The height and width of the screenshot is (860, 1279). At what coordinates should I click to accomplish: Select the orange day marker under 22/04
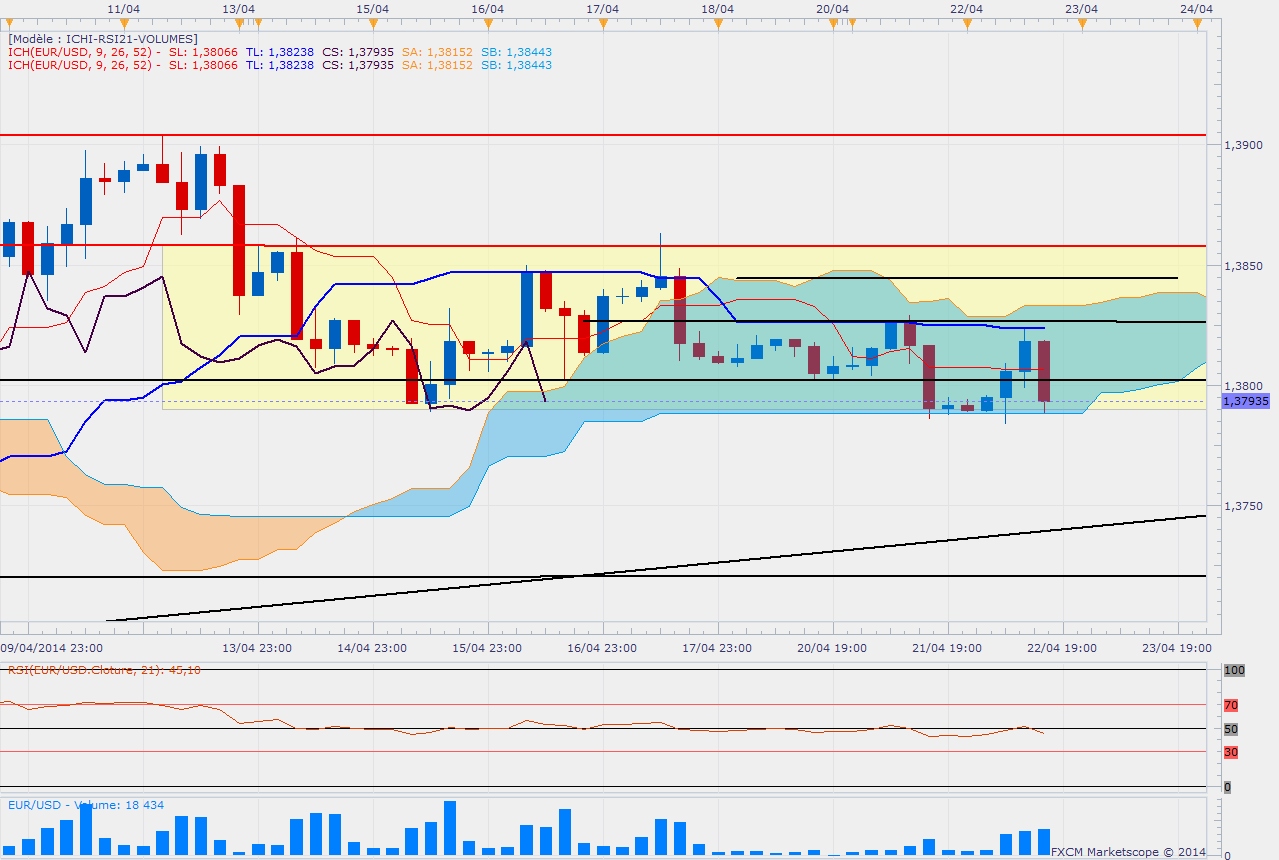964,23
